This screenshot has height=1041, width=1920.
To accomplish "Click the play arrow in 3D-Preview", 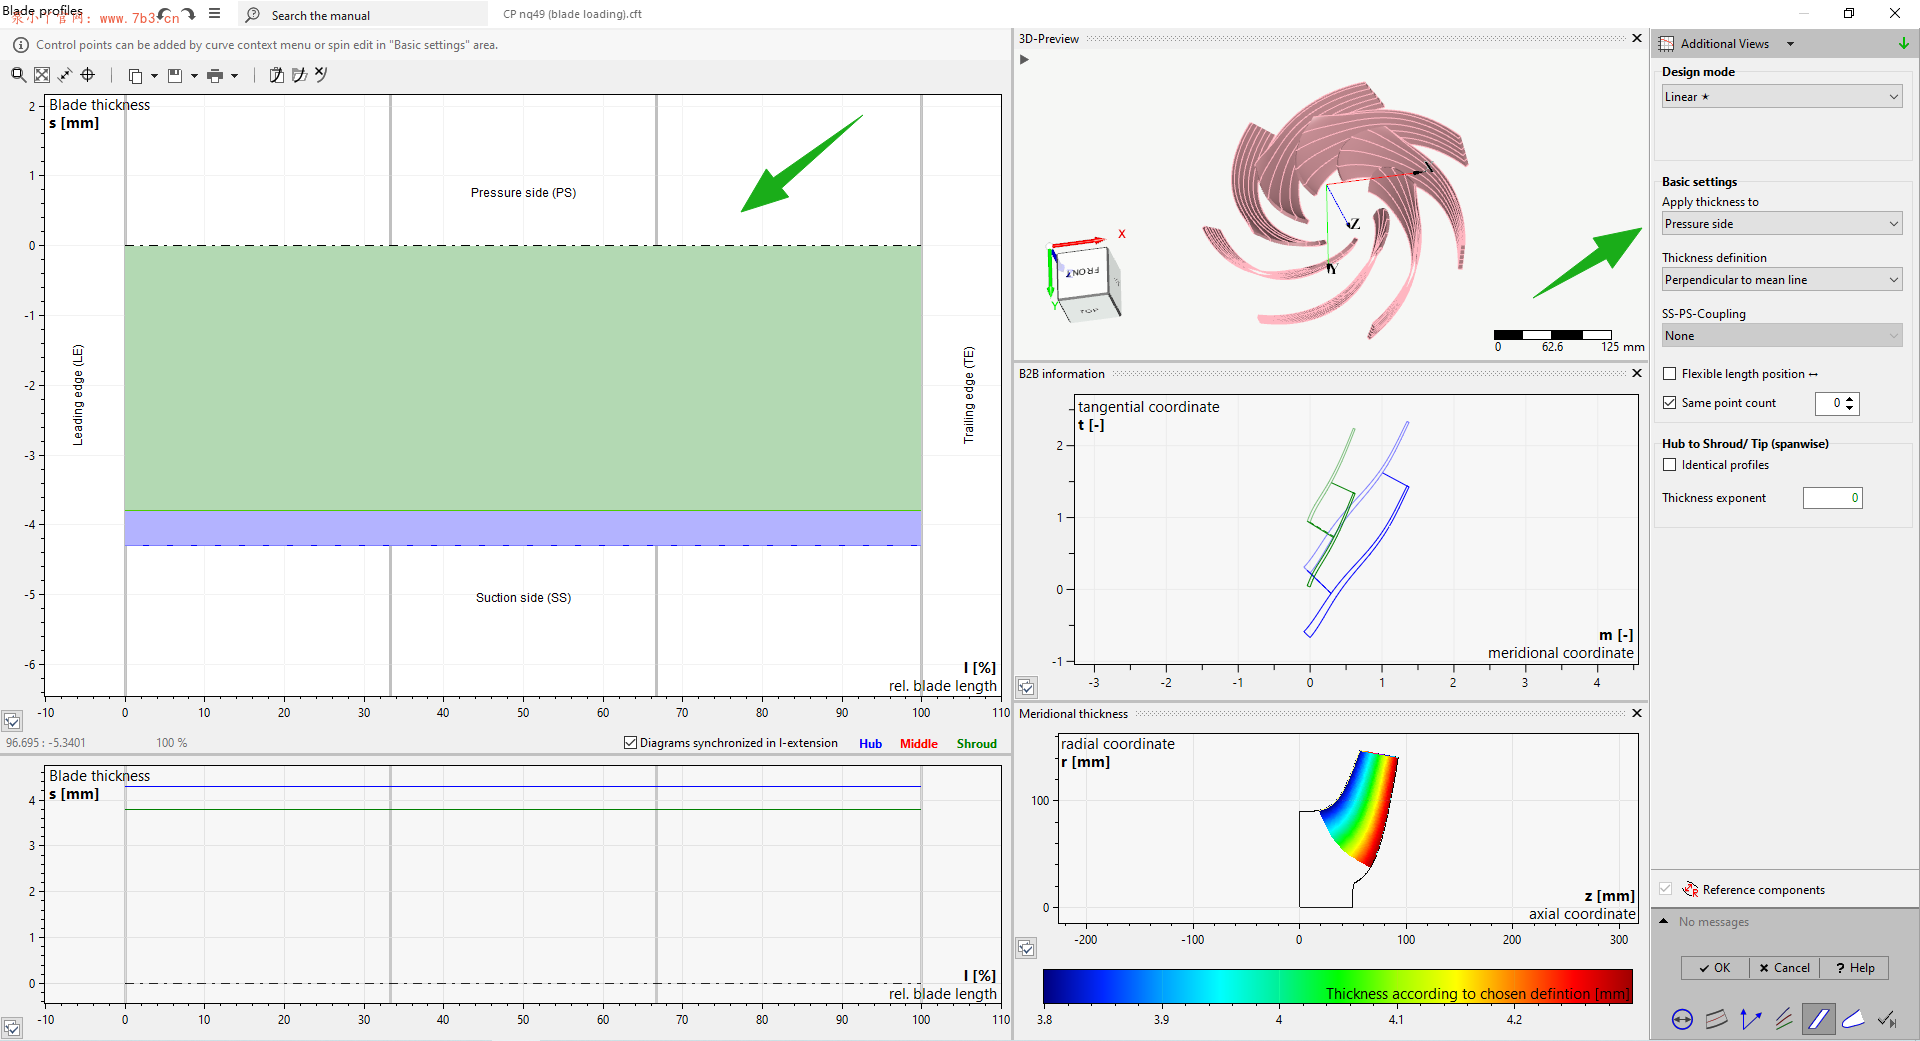I will pyautogui.click(x=1024, y=59).
